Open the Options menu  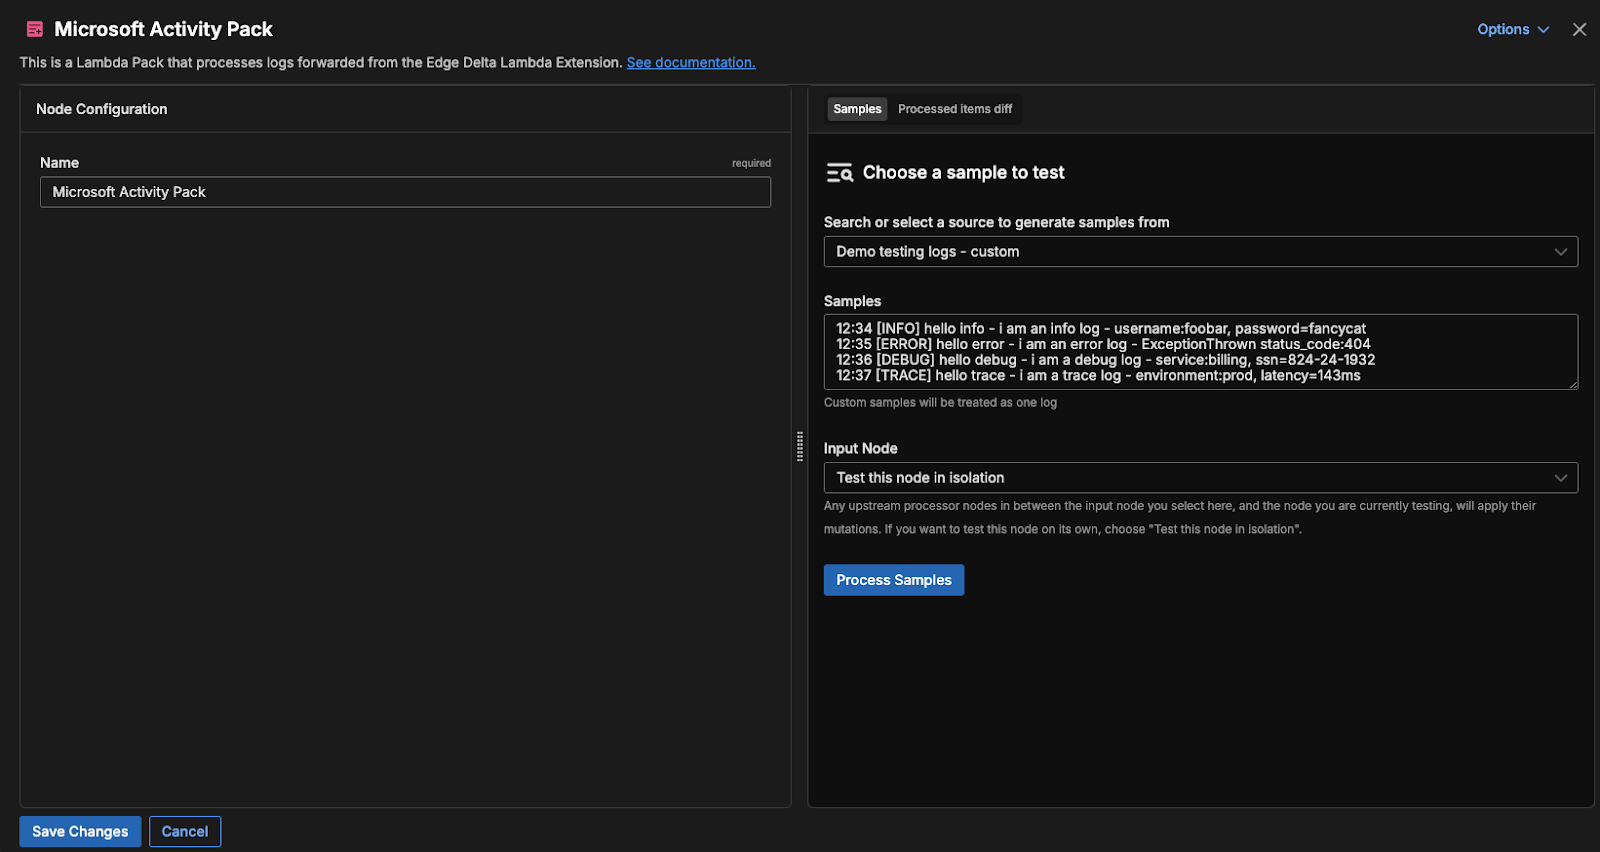[x=1503, y=30]
